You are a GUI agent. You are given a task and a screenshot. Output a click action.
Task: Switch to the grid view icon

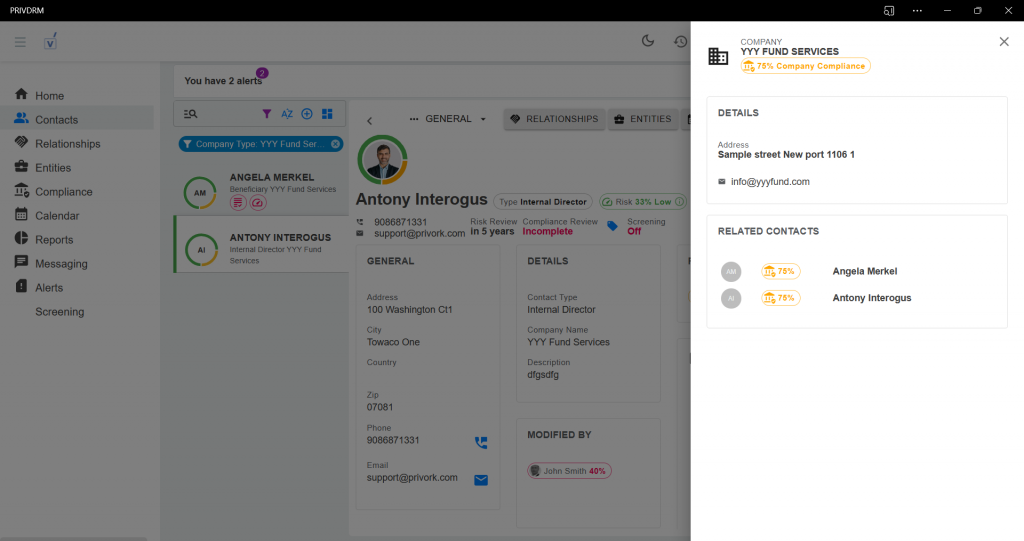(x=327, y=114)
